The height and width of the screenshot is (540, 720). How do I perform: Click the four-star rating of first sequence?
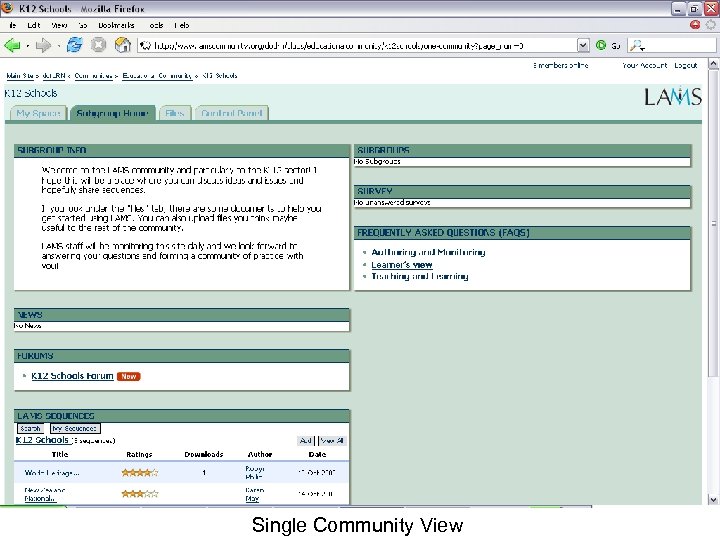point(140,472)
